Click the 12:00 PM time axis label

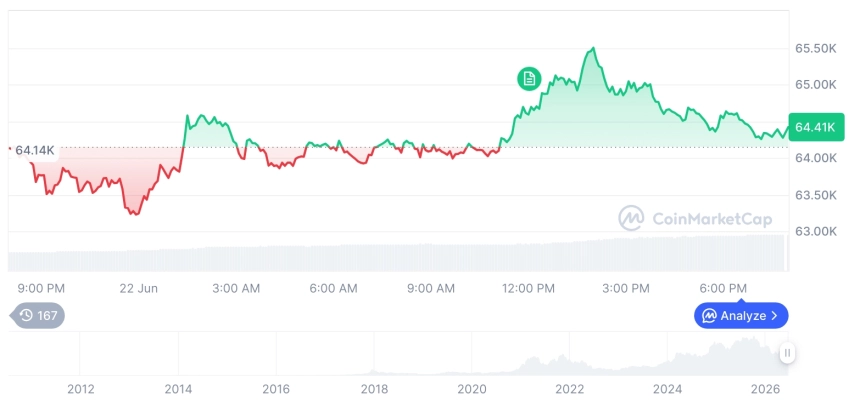[528, 289]
